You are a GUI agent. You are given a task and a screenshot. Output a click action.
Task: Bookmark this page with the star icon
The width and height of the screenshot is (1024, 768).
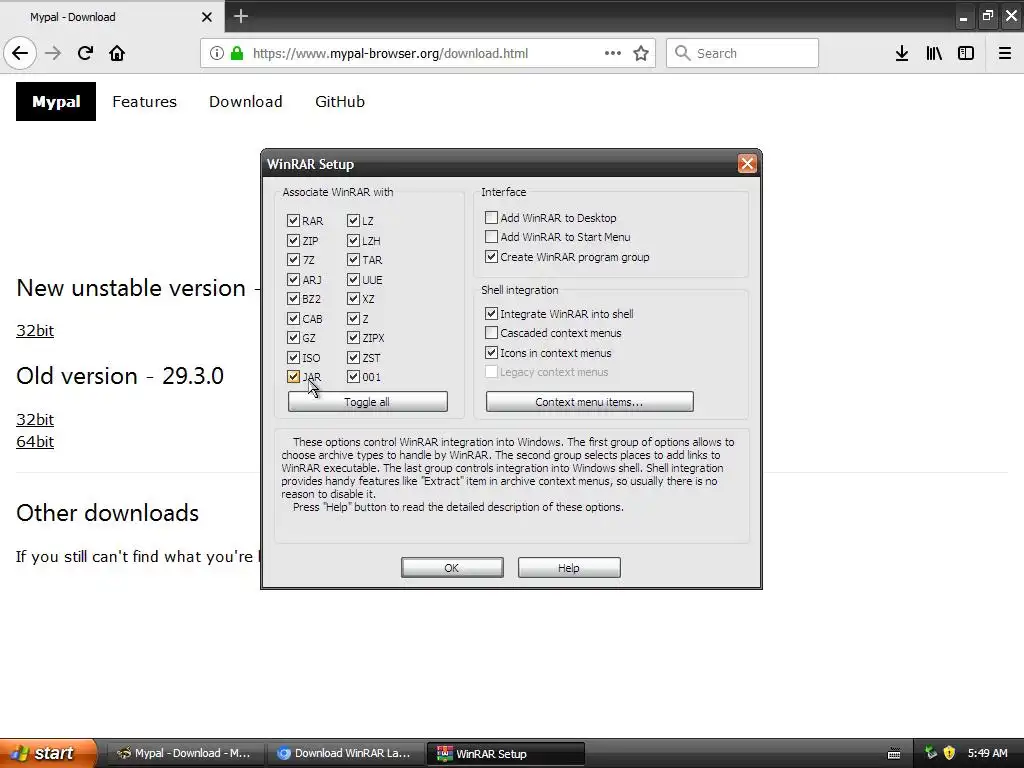tap(641, 53)
